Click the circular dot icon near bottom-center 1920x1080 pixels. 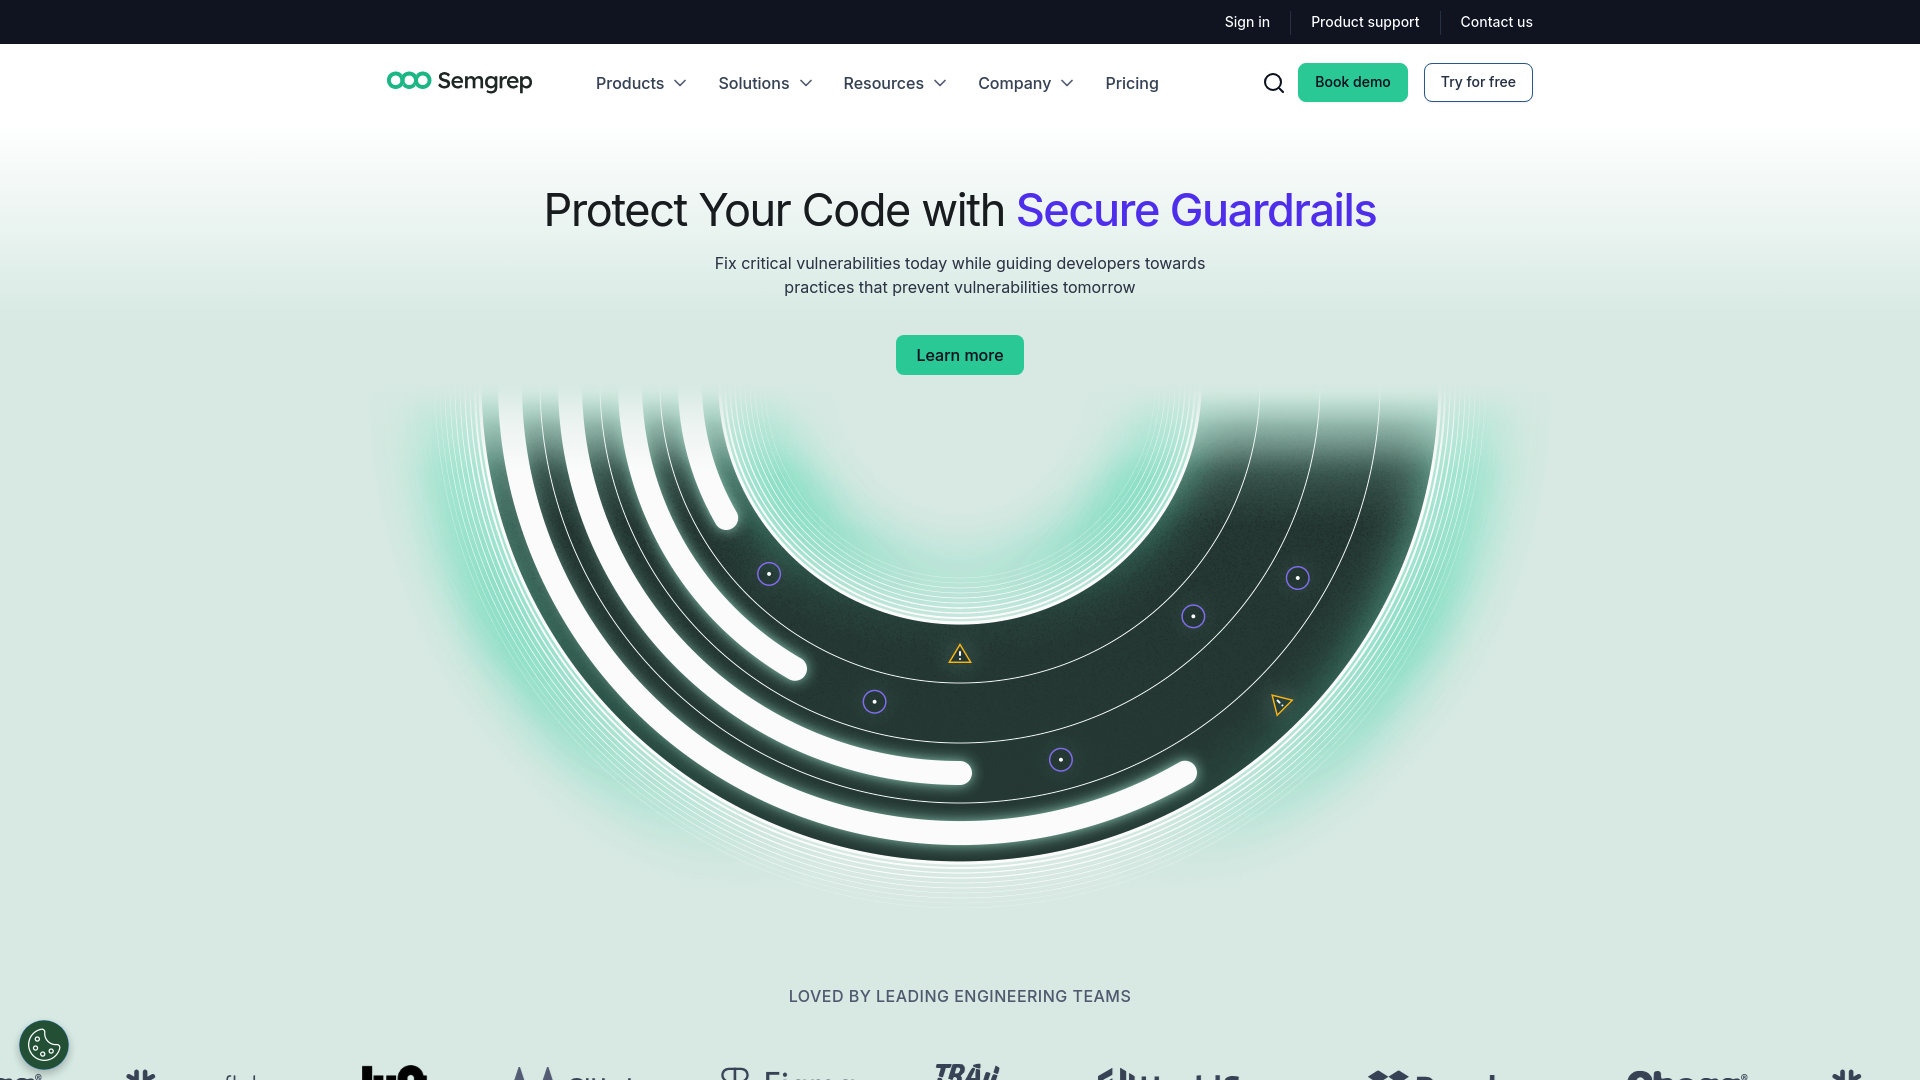click(1062, 760)
